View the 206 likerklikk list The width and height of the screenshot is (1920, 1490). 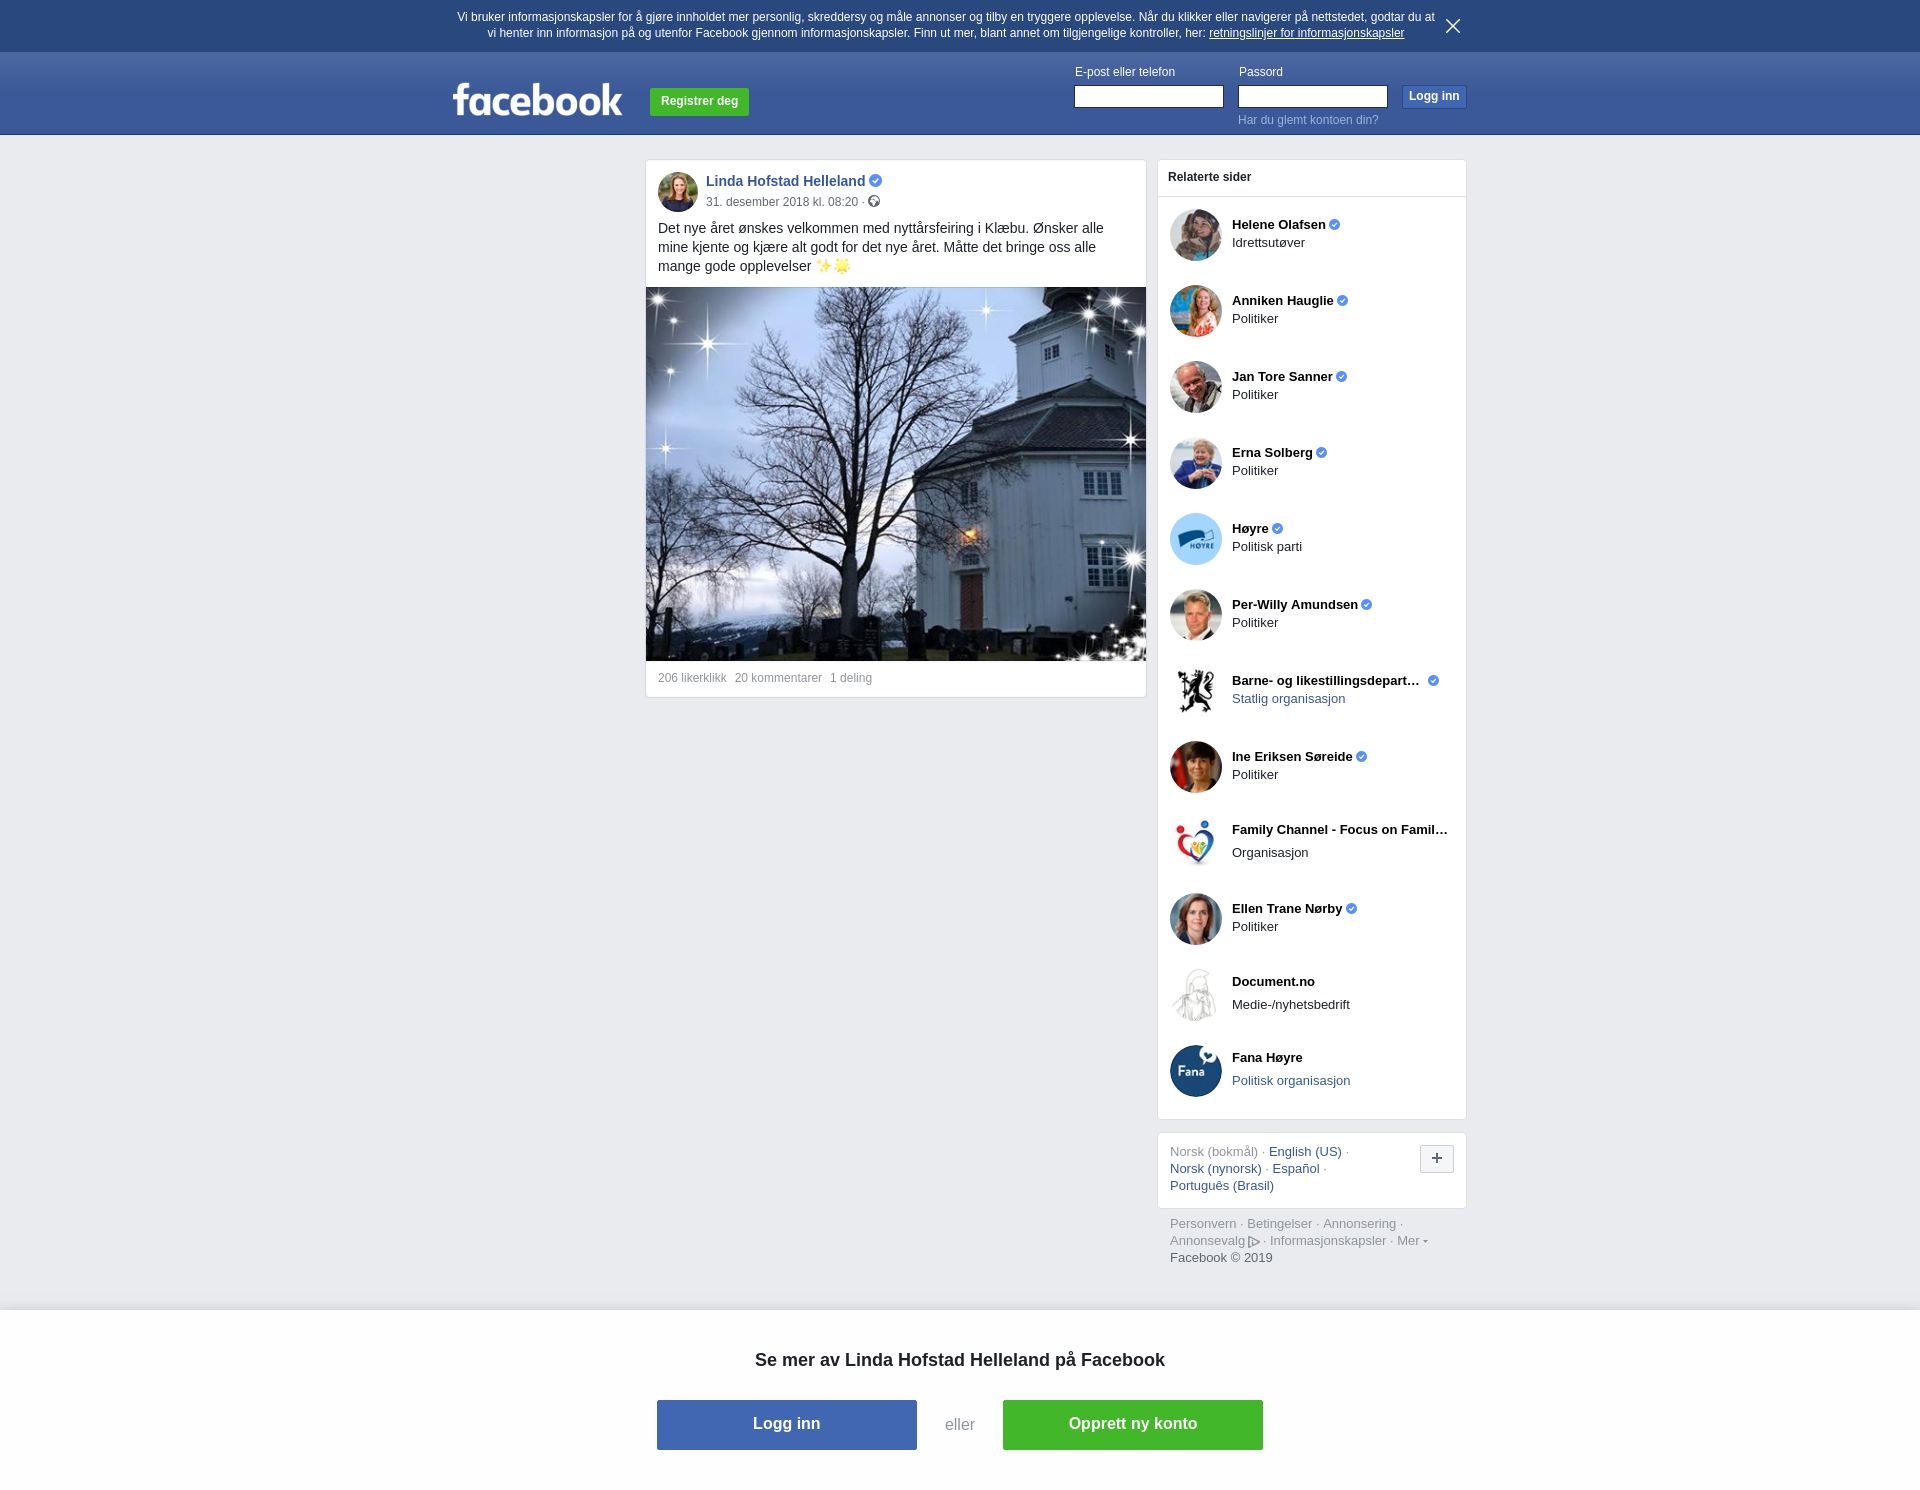pyautogui.click(x=692, y=678)
